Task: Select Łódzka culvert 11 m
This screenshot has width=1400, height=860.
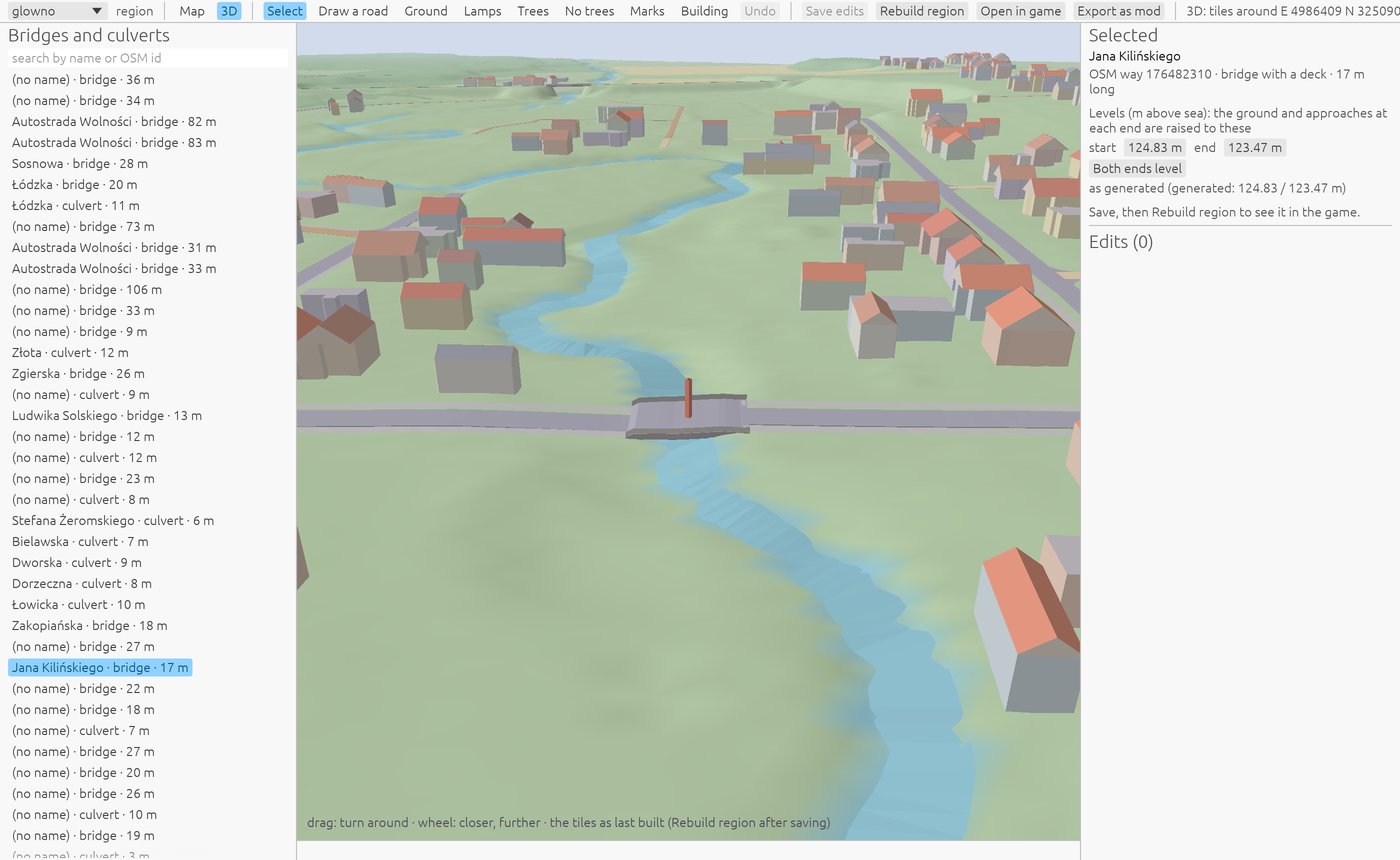Action: pos(76,206)
